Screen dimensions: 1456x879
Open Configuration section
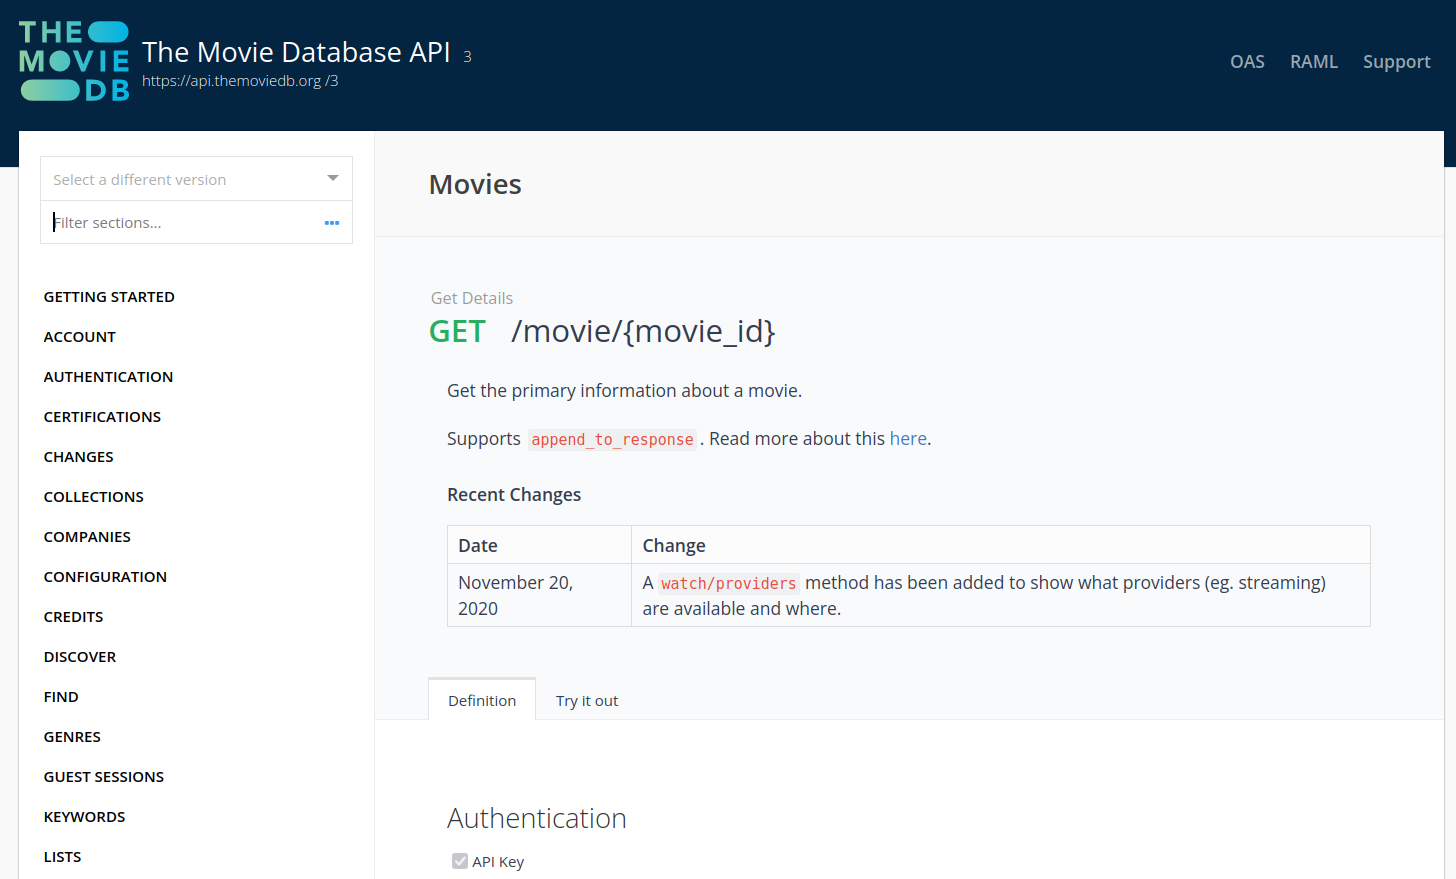(x=105, y=577)
